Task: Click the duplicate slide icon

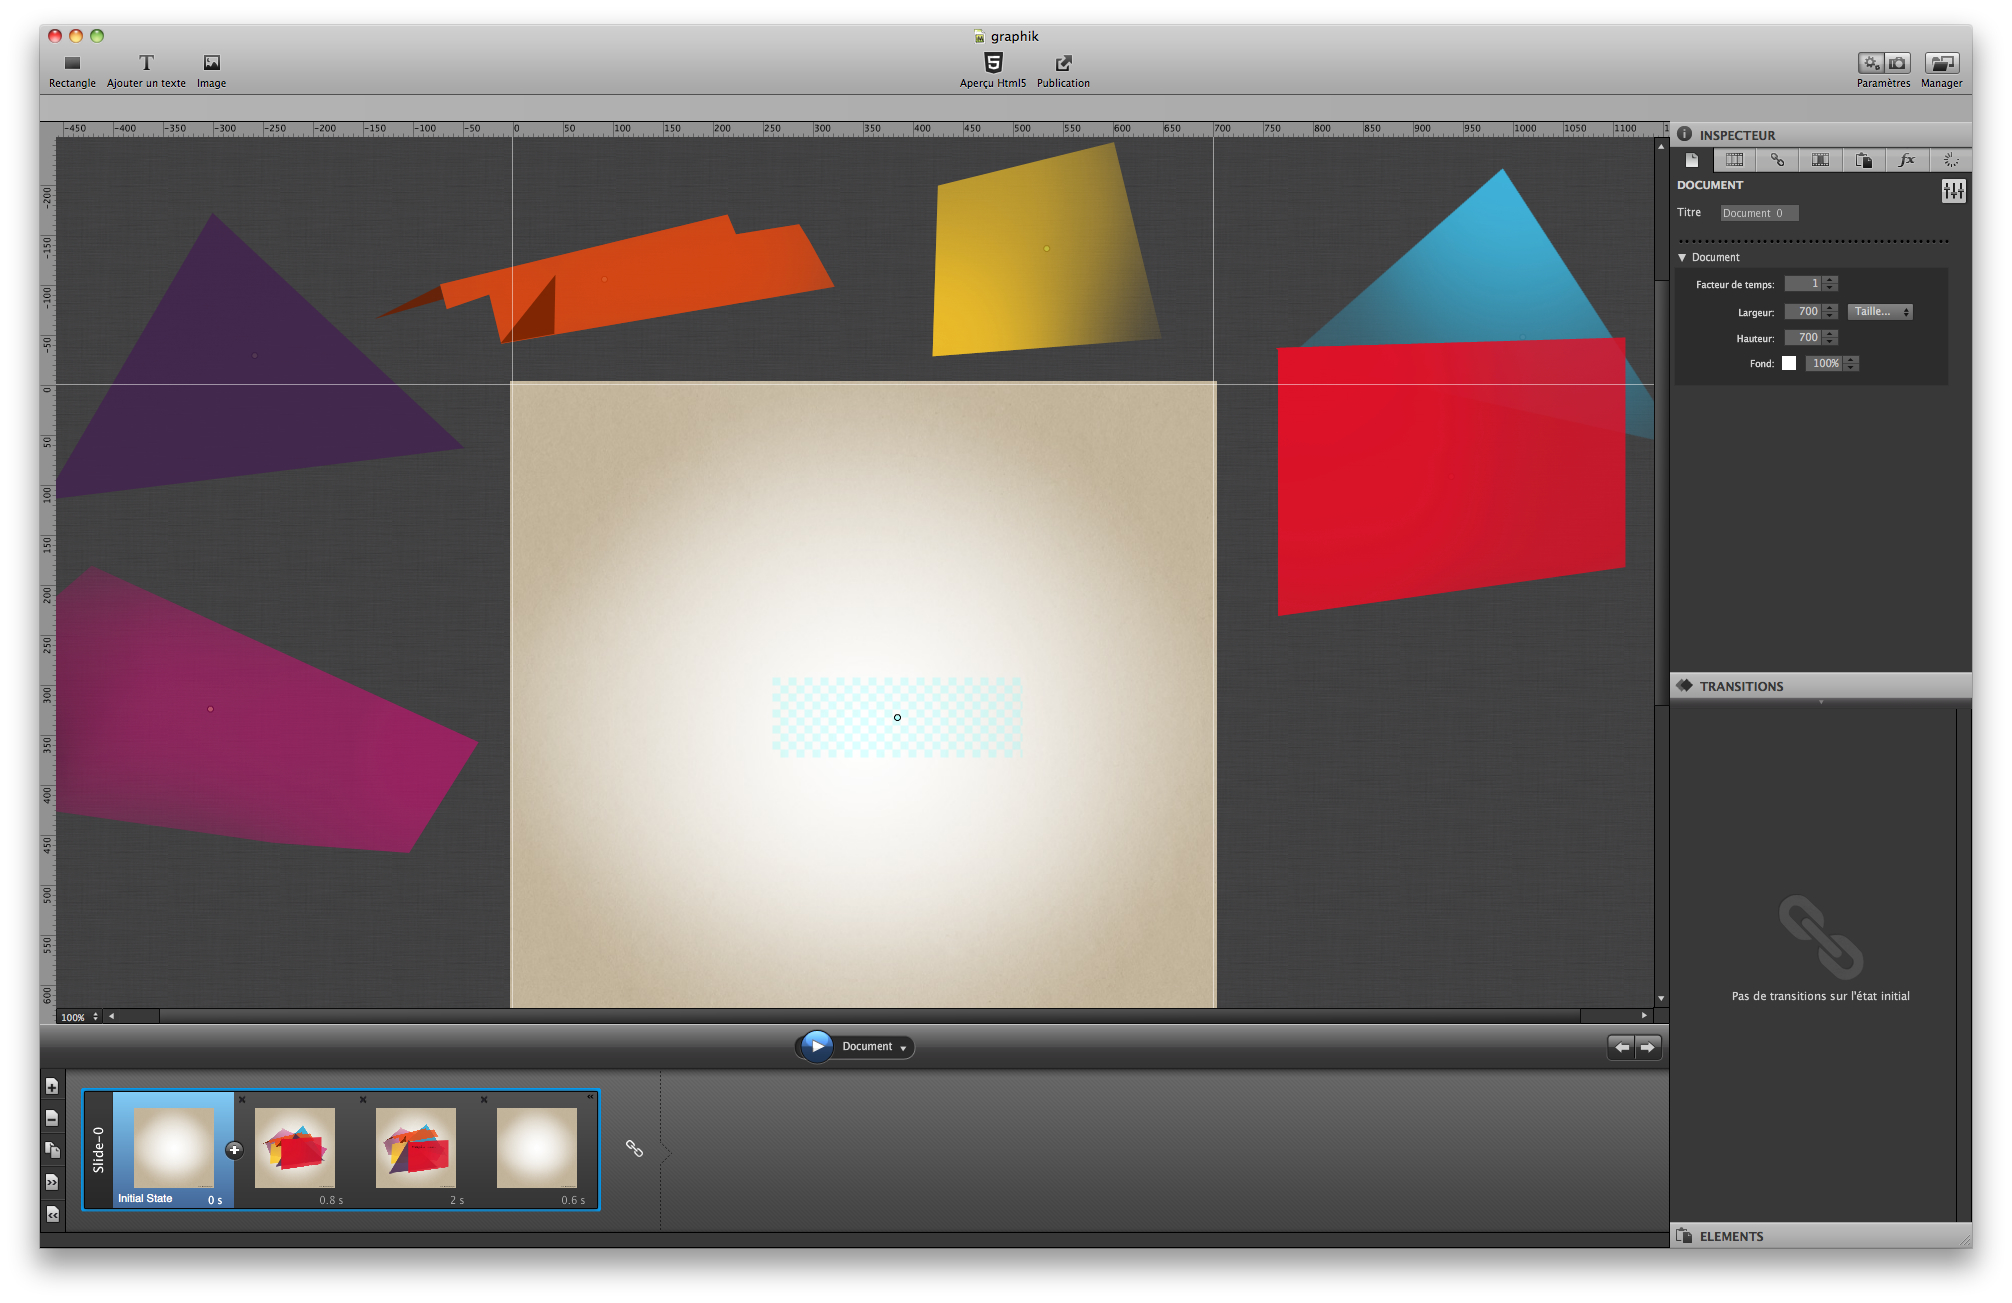Action: pos(52,1151)
